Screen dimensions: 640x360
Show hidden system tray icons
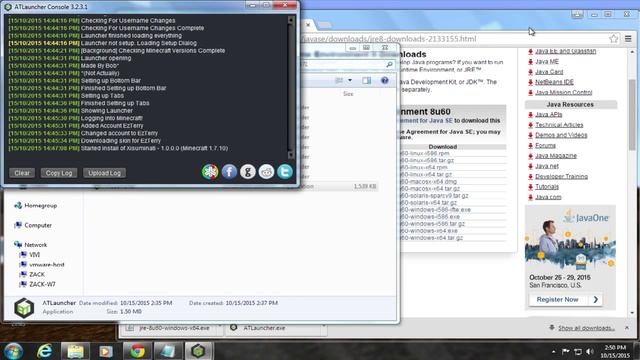[553, 351]
